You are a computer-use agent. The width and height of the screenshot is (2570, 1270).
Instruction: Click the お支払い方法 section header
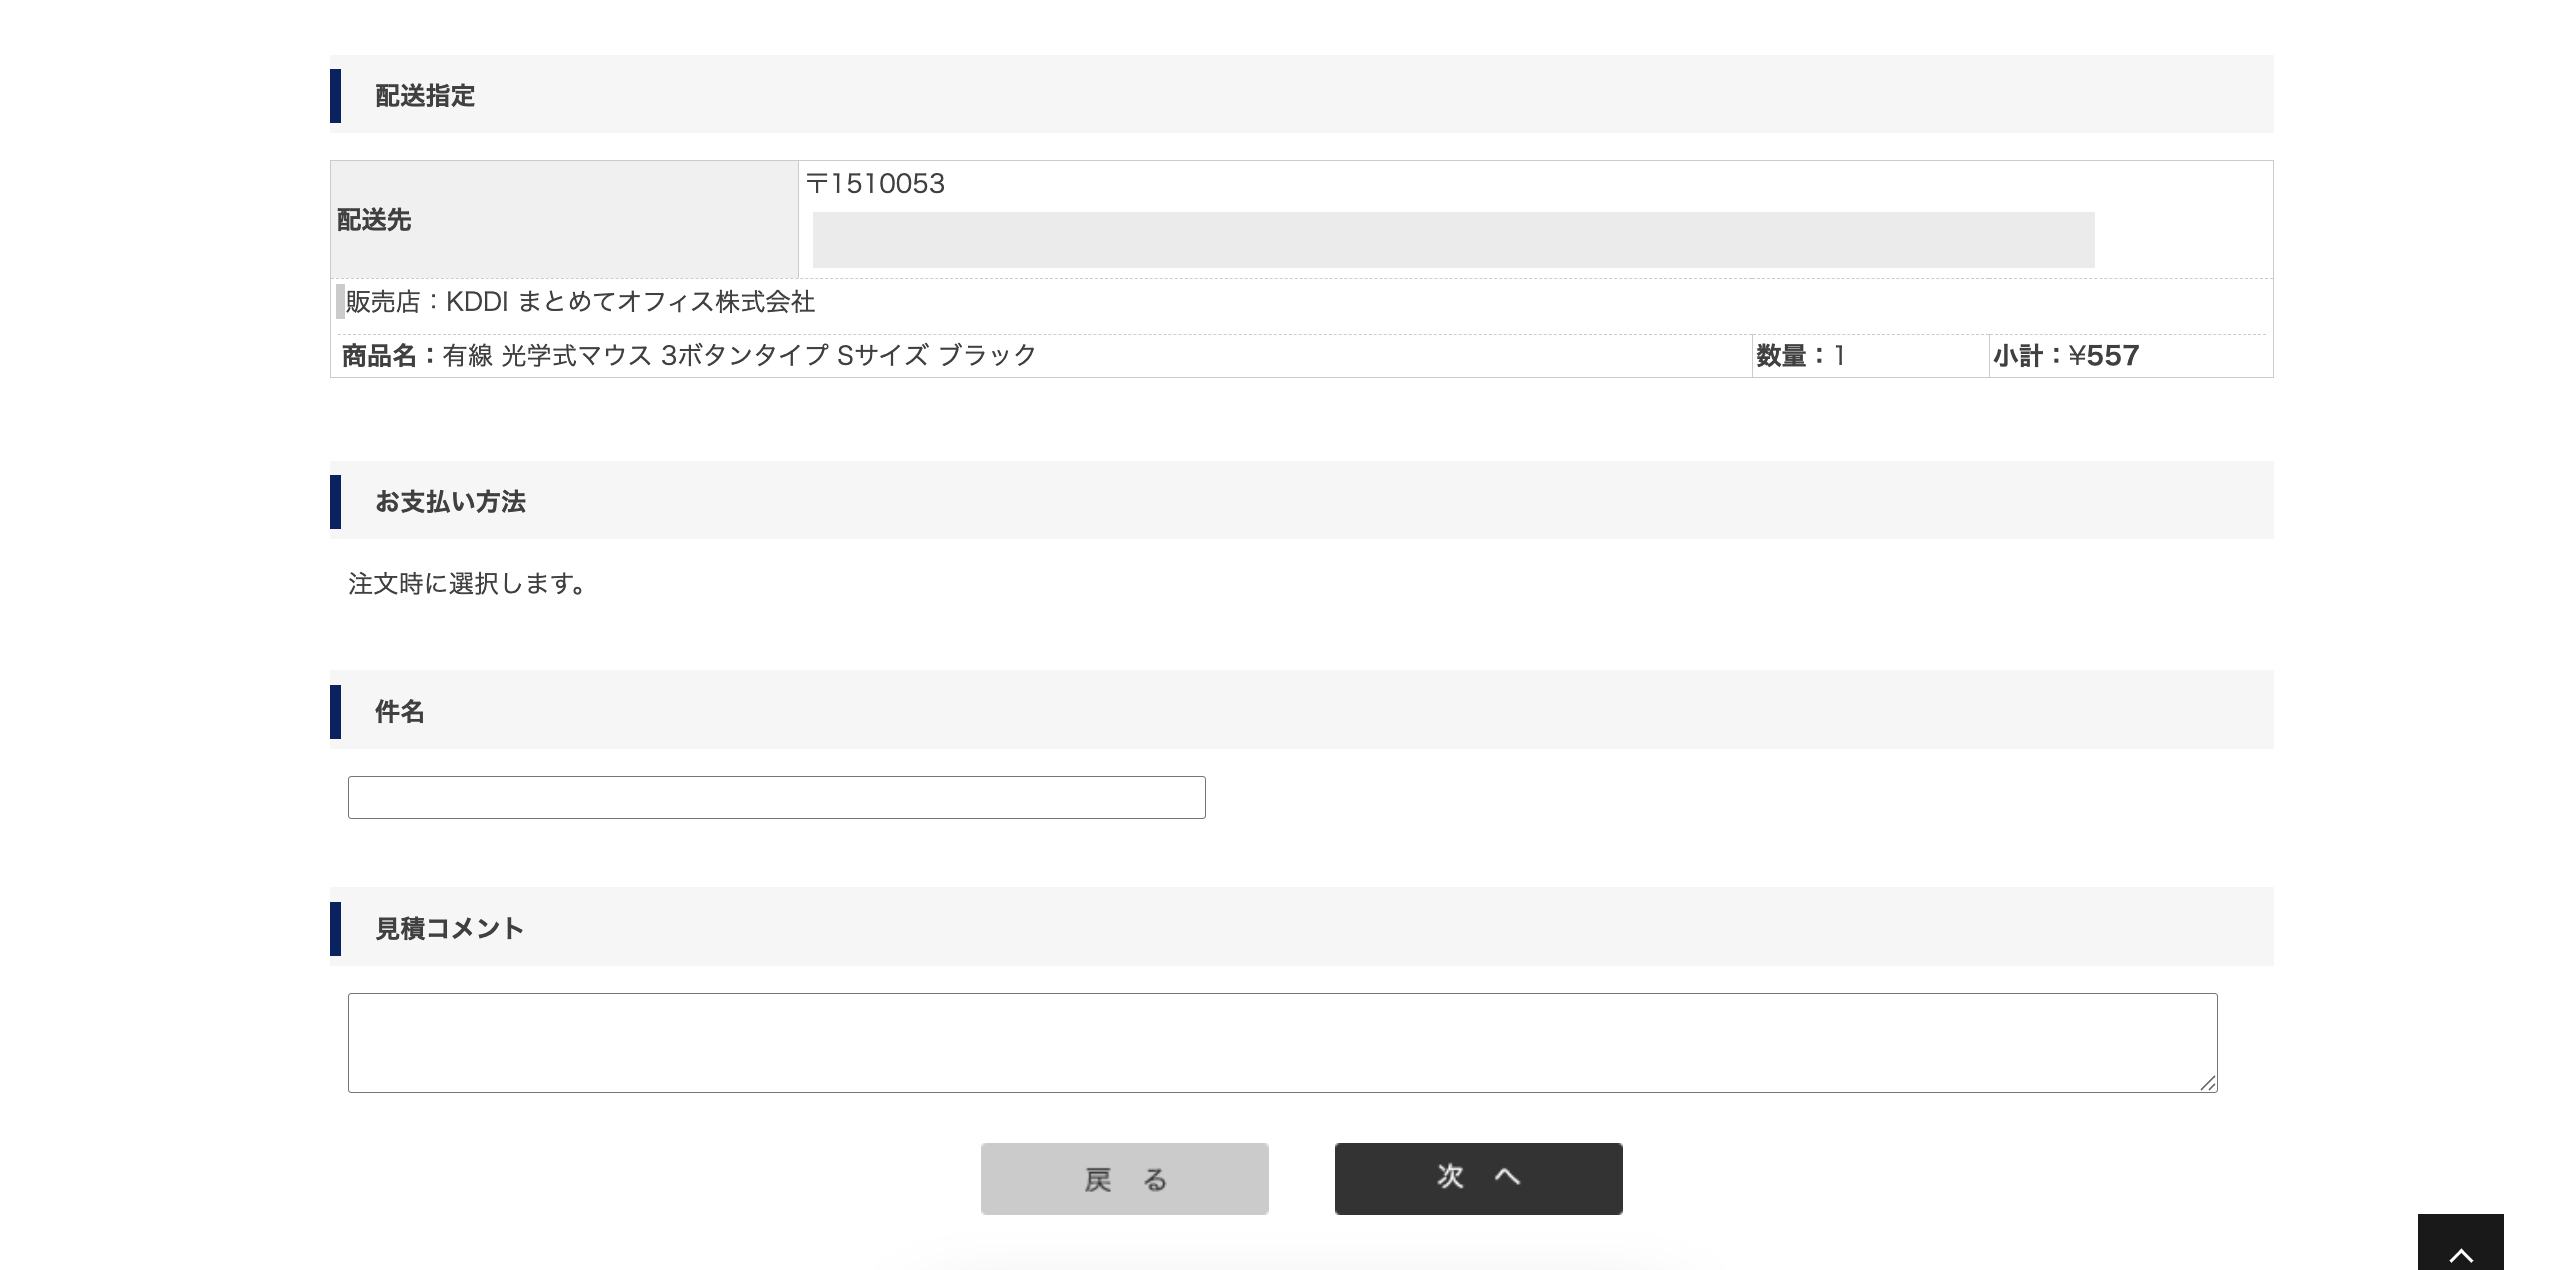click(452, 502)
